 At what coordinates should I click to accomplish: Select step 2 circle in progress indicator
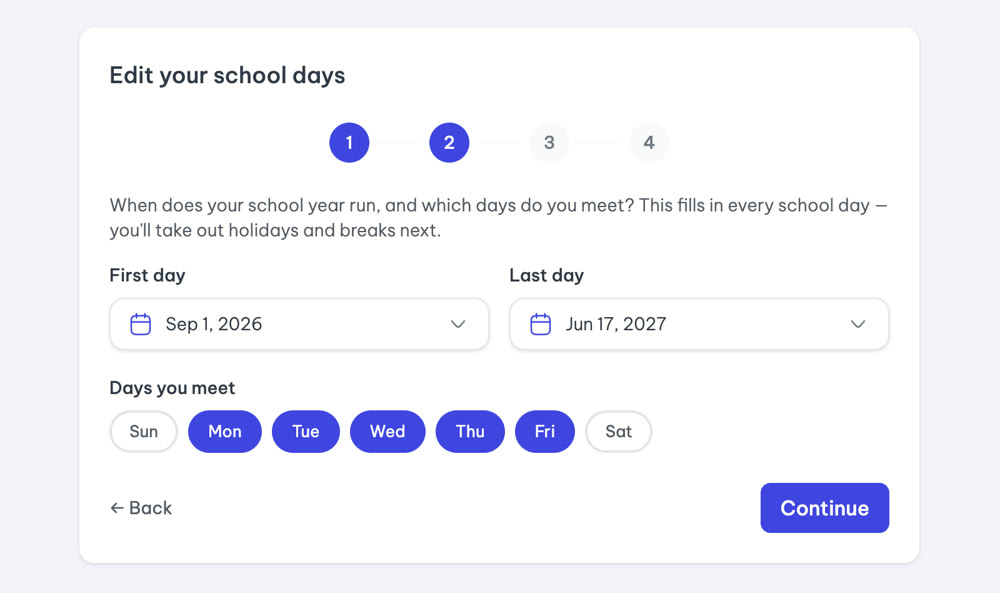point(449,142)
